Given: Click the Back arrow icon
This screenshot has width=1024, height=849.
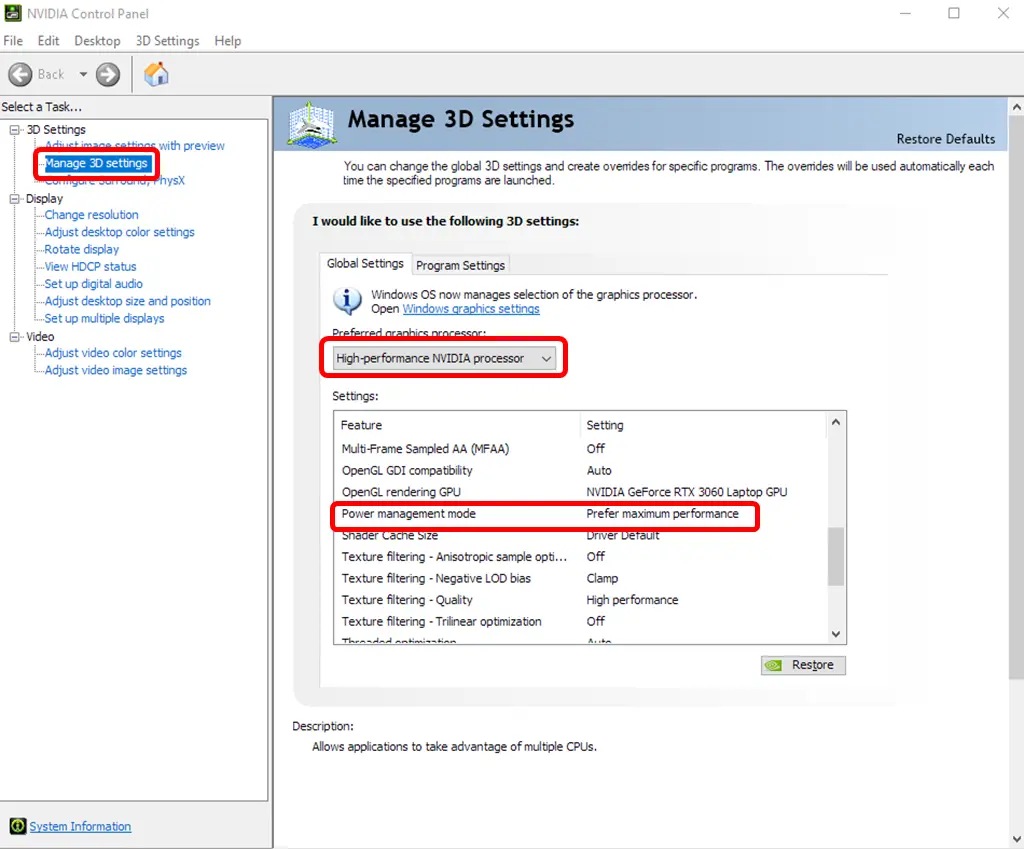Looking at the screenshot, I should coord(20,74).
